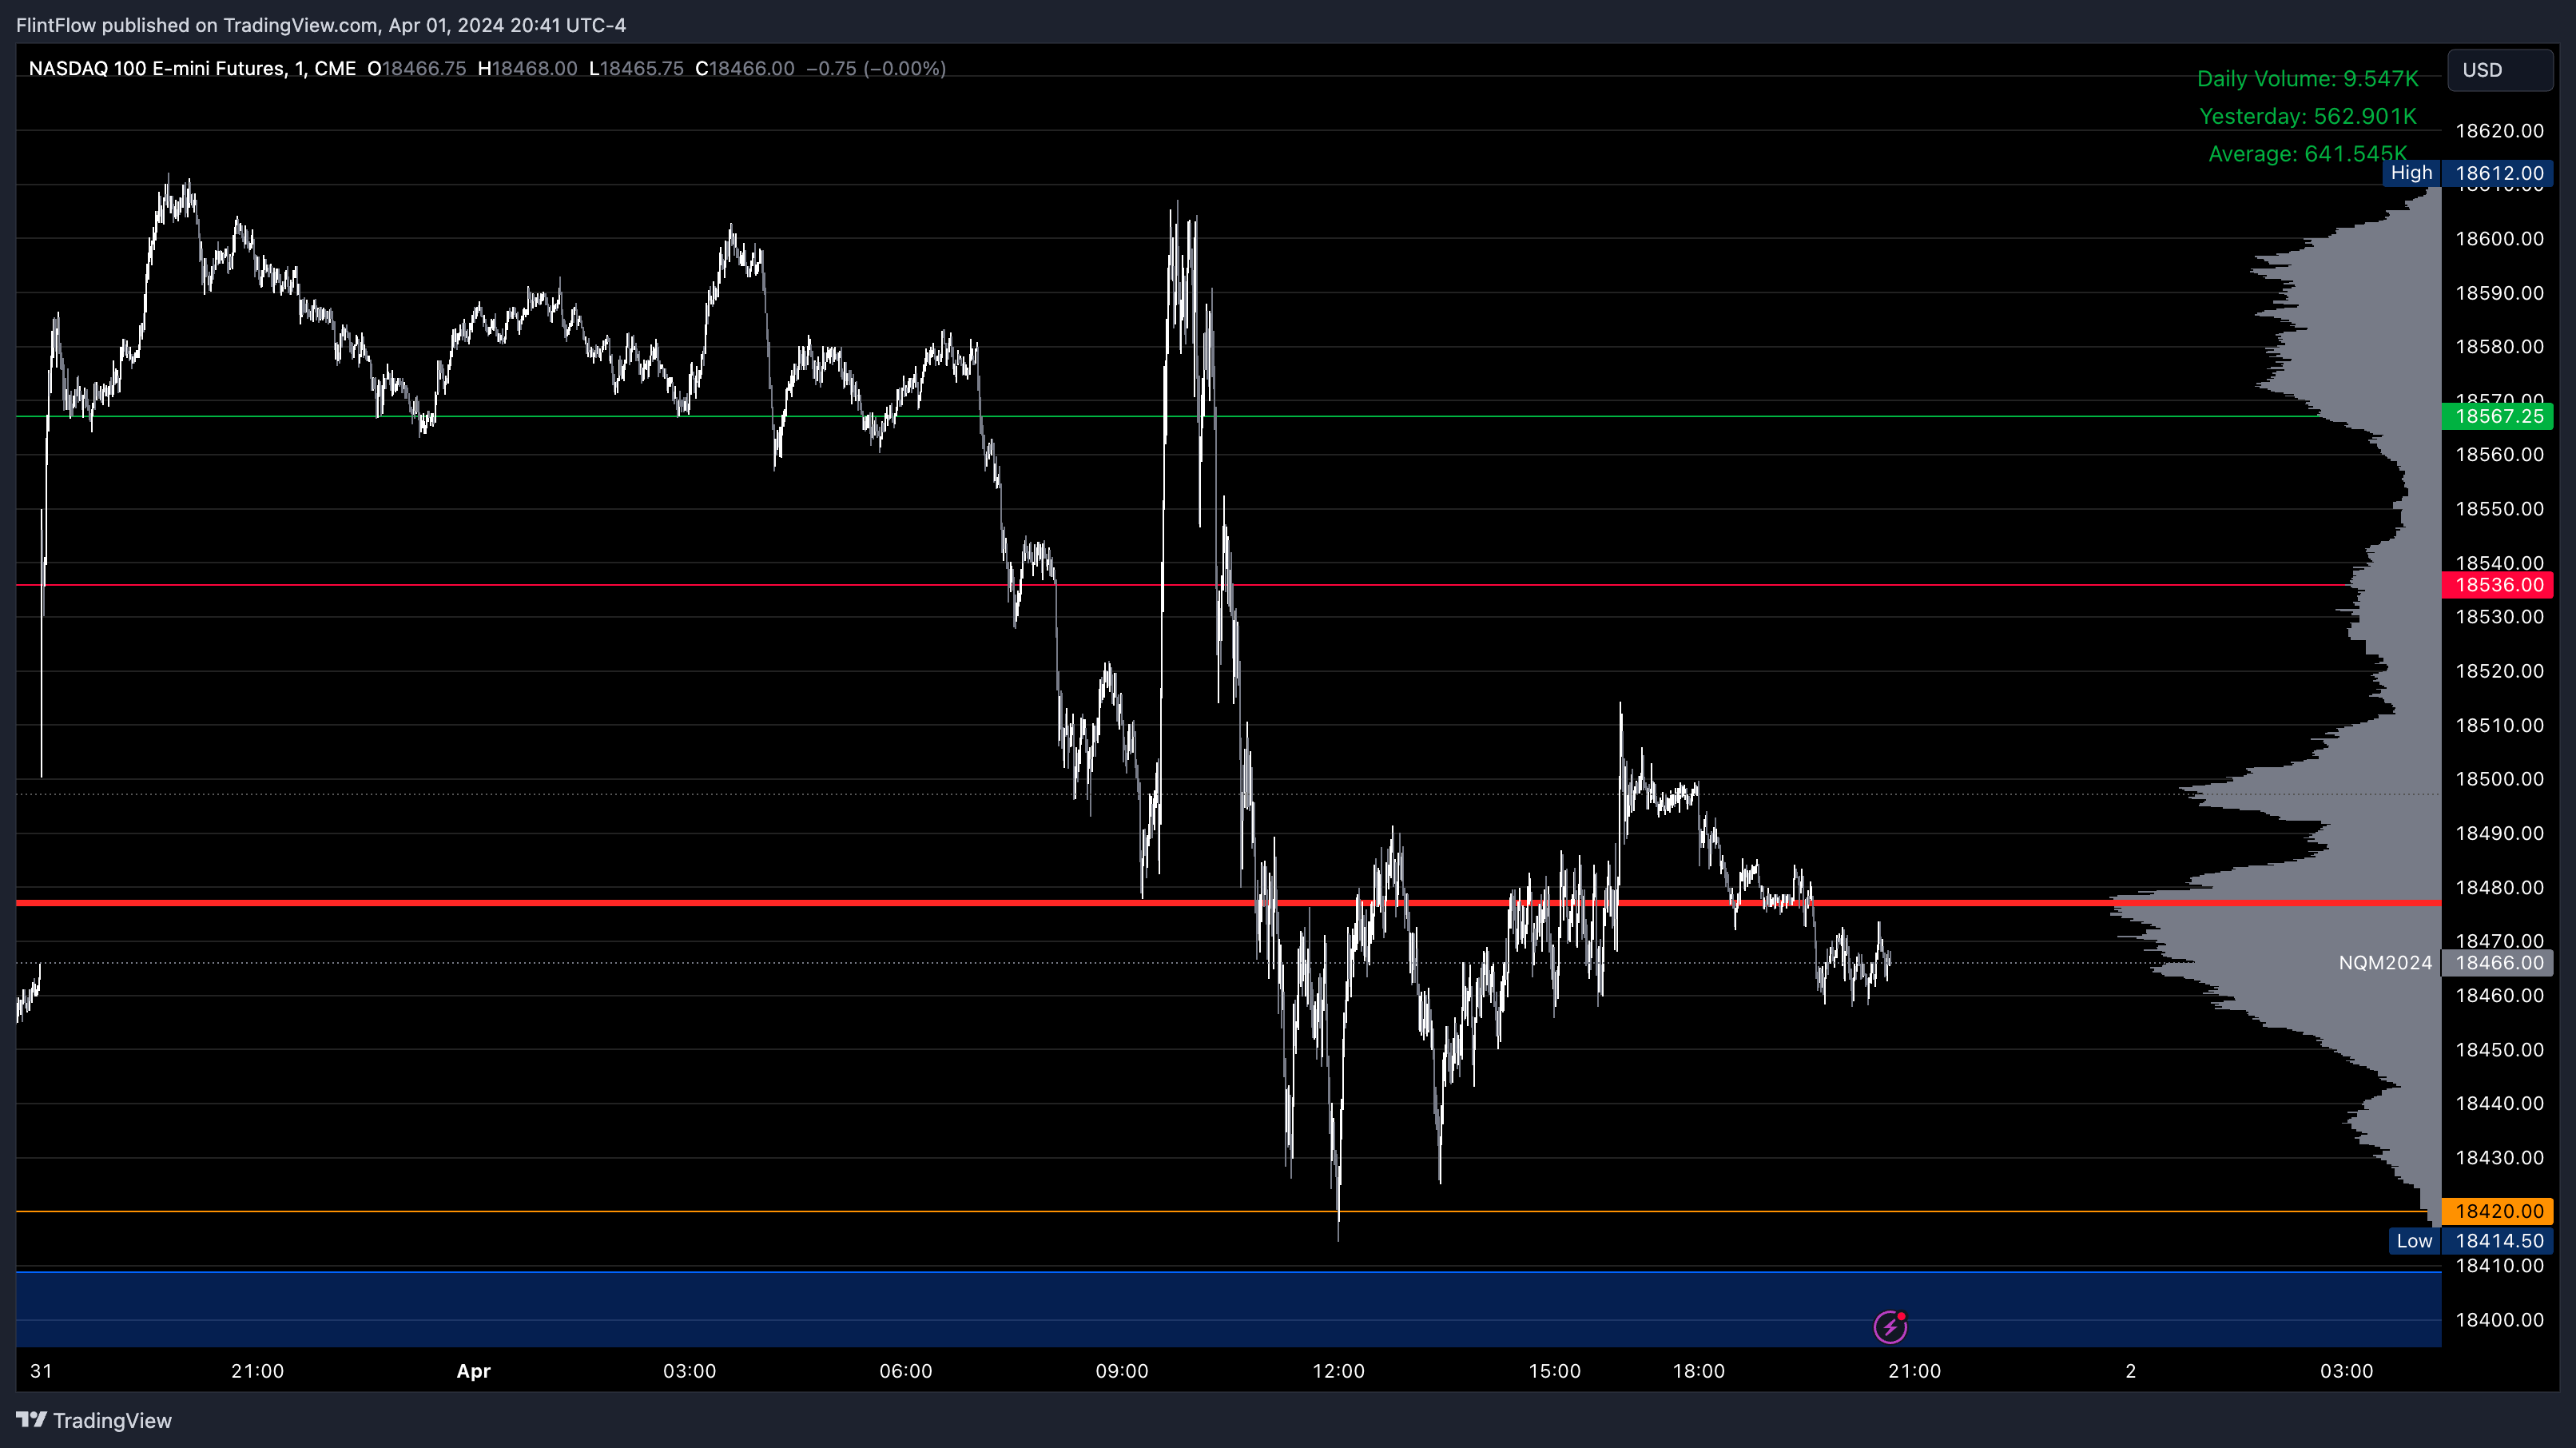Click the change value −0.75 (−0.00%)
Viewport: 2576px width, 1448px height.
click(876, 68)
